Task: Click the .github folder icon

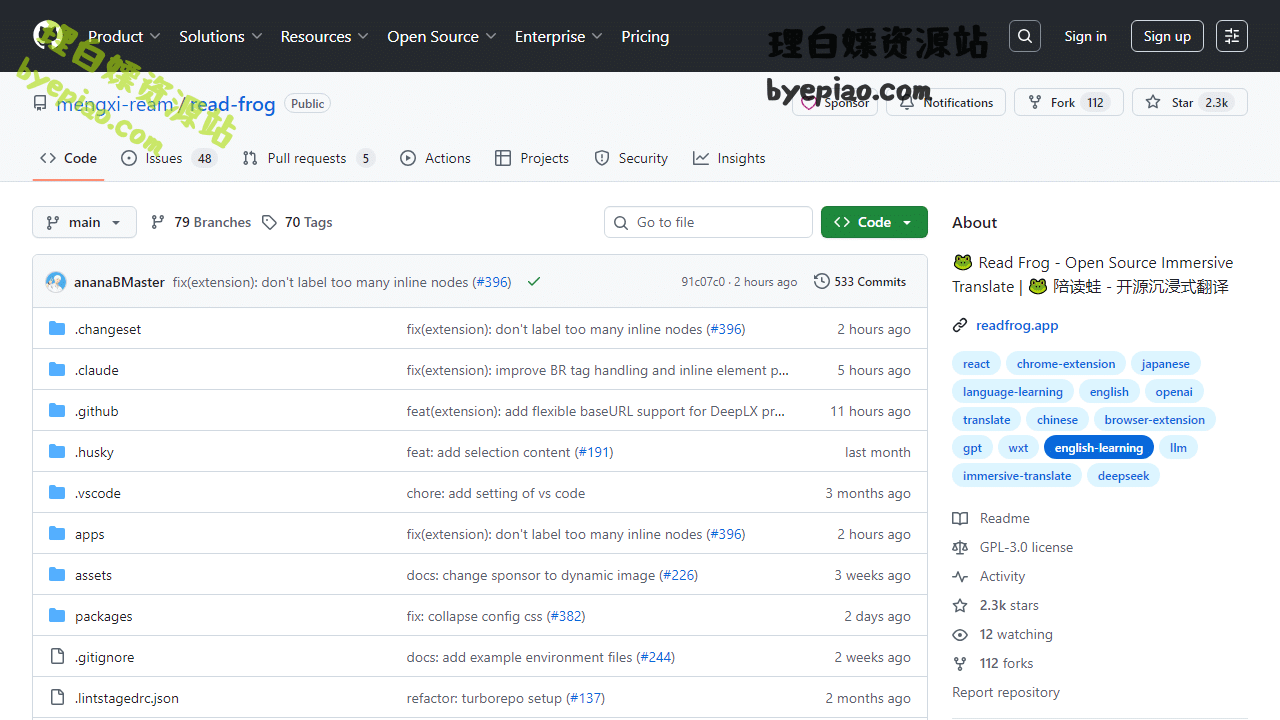Action: pyautogui.click(x=57, y=411)
